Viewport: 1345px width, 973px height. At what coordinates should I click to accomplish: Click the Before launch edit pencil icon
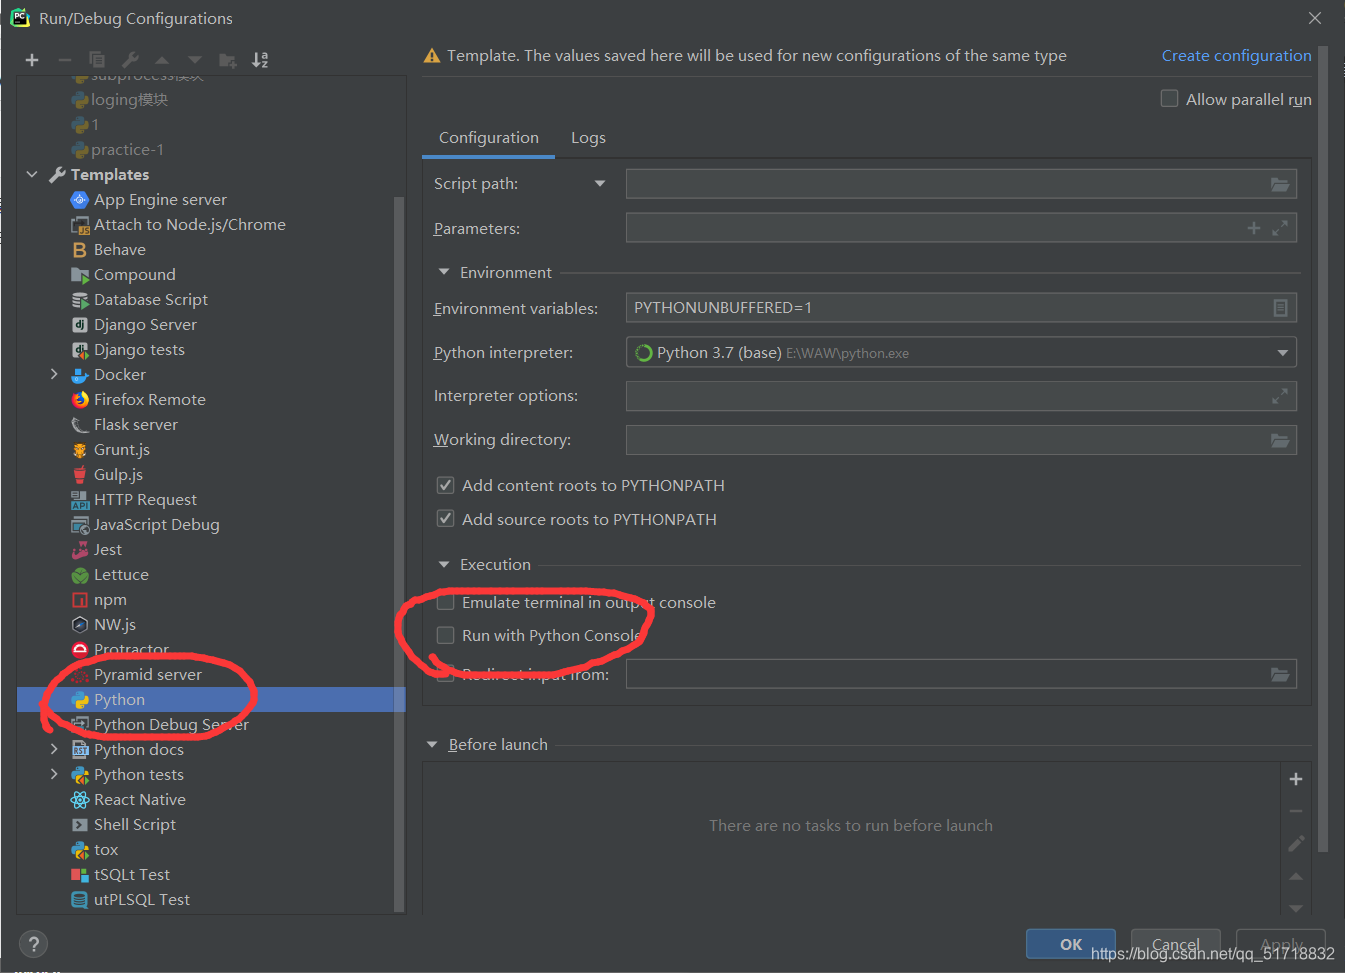1296,844
